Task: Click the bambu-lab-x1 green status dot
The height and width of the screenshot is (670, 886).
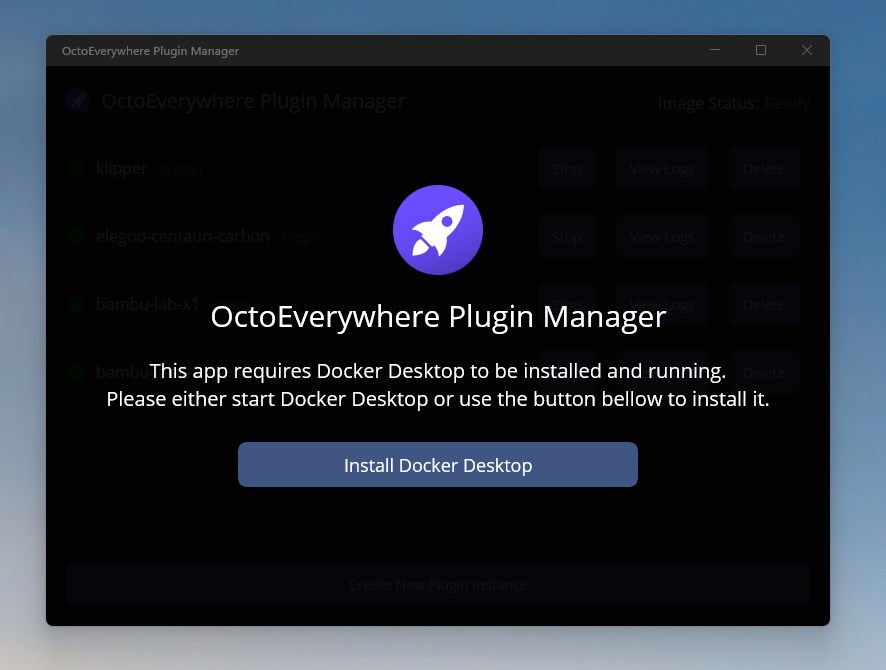Action: (77, 304)
